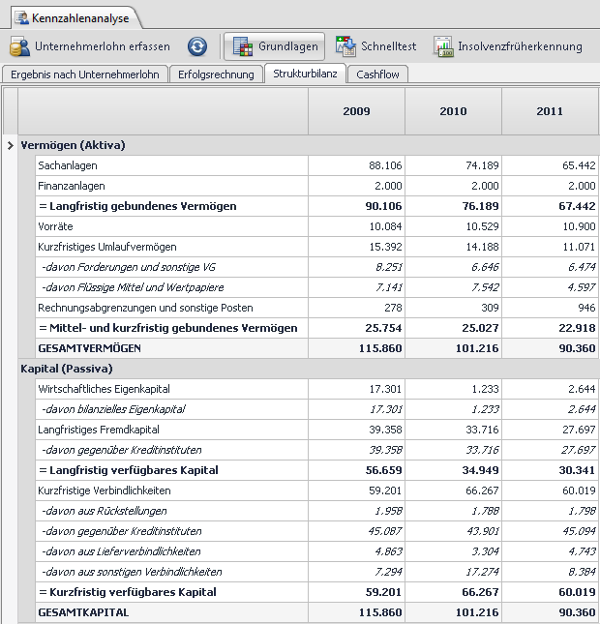
Task: Click Sachanlagen 2010 value 74.189
Action: tap(482, 166)
